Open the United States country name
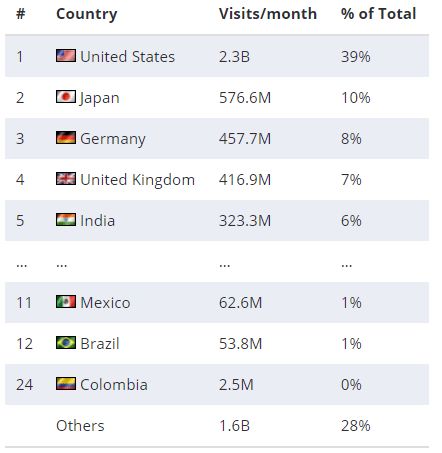442x453 pixels. coord(127,56)
